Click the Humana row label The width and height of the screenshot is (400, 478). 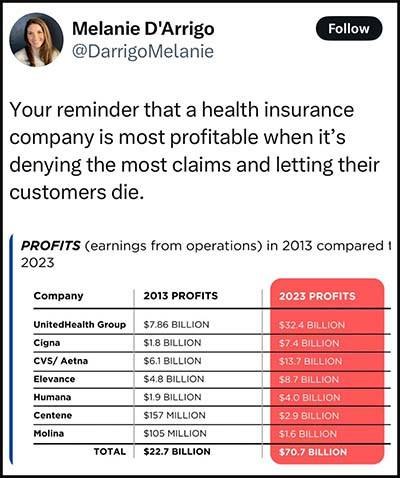point(52,397)
